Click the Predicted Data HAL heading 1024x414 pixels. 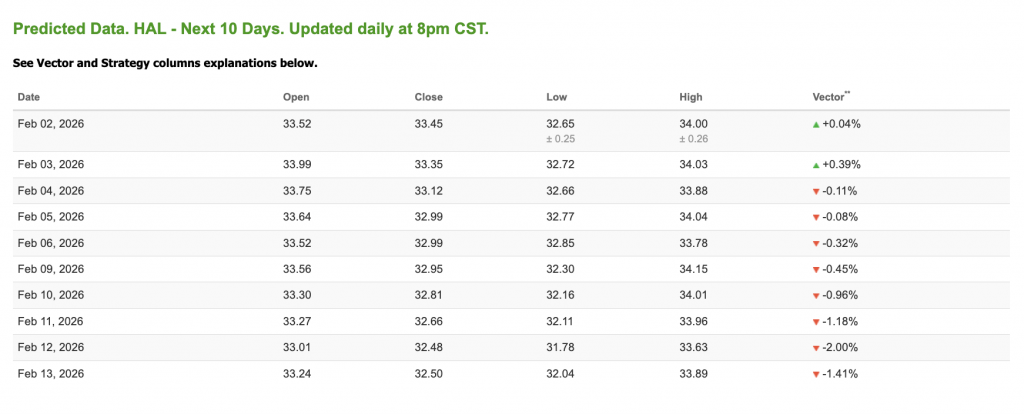250,29
